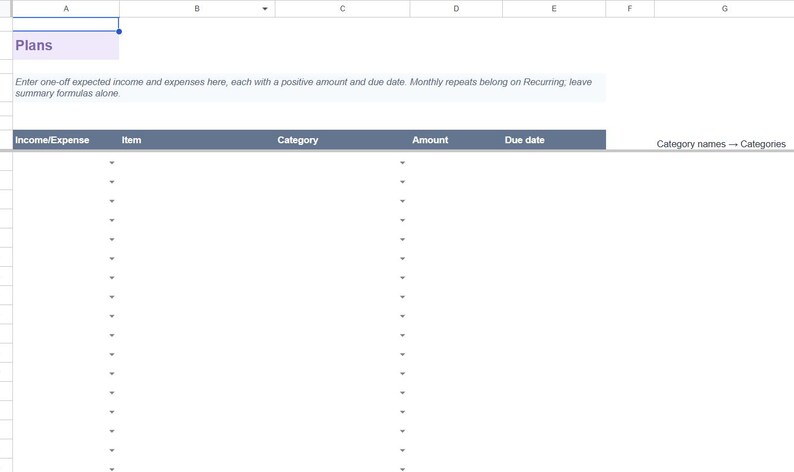The height and width of the screenshot is (472, 794).
Task: Select the 'Due date' header cell
Action: 554,140
